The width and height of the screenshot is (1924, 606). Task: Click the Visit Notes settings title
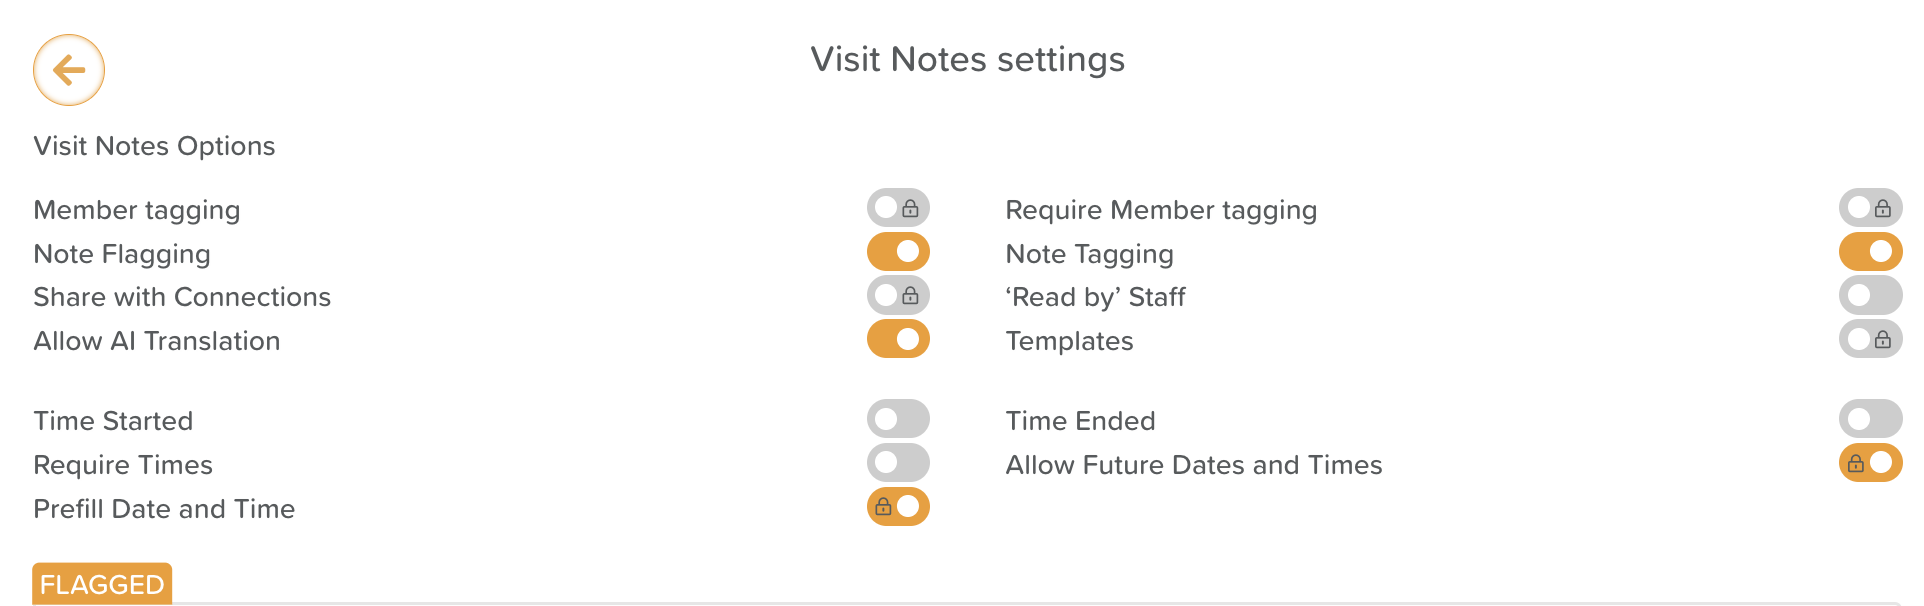coord(967,60)
